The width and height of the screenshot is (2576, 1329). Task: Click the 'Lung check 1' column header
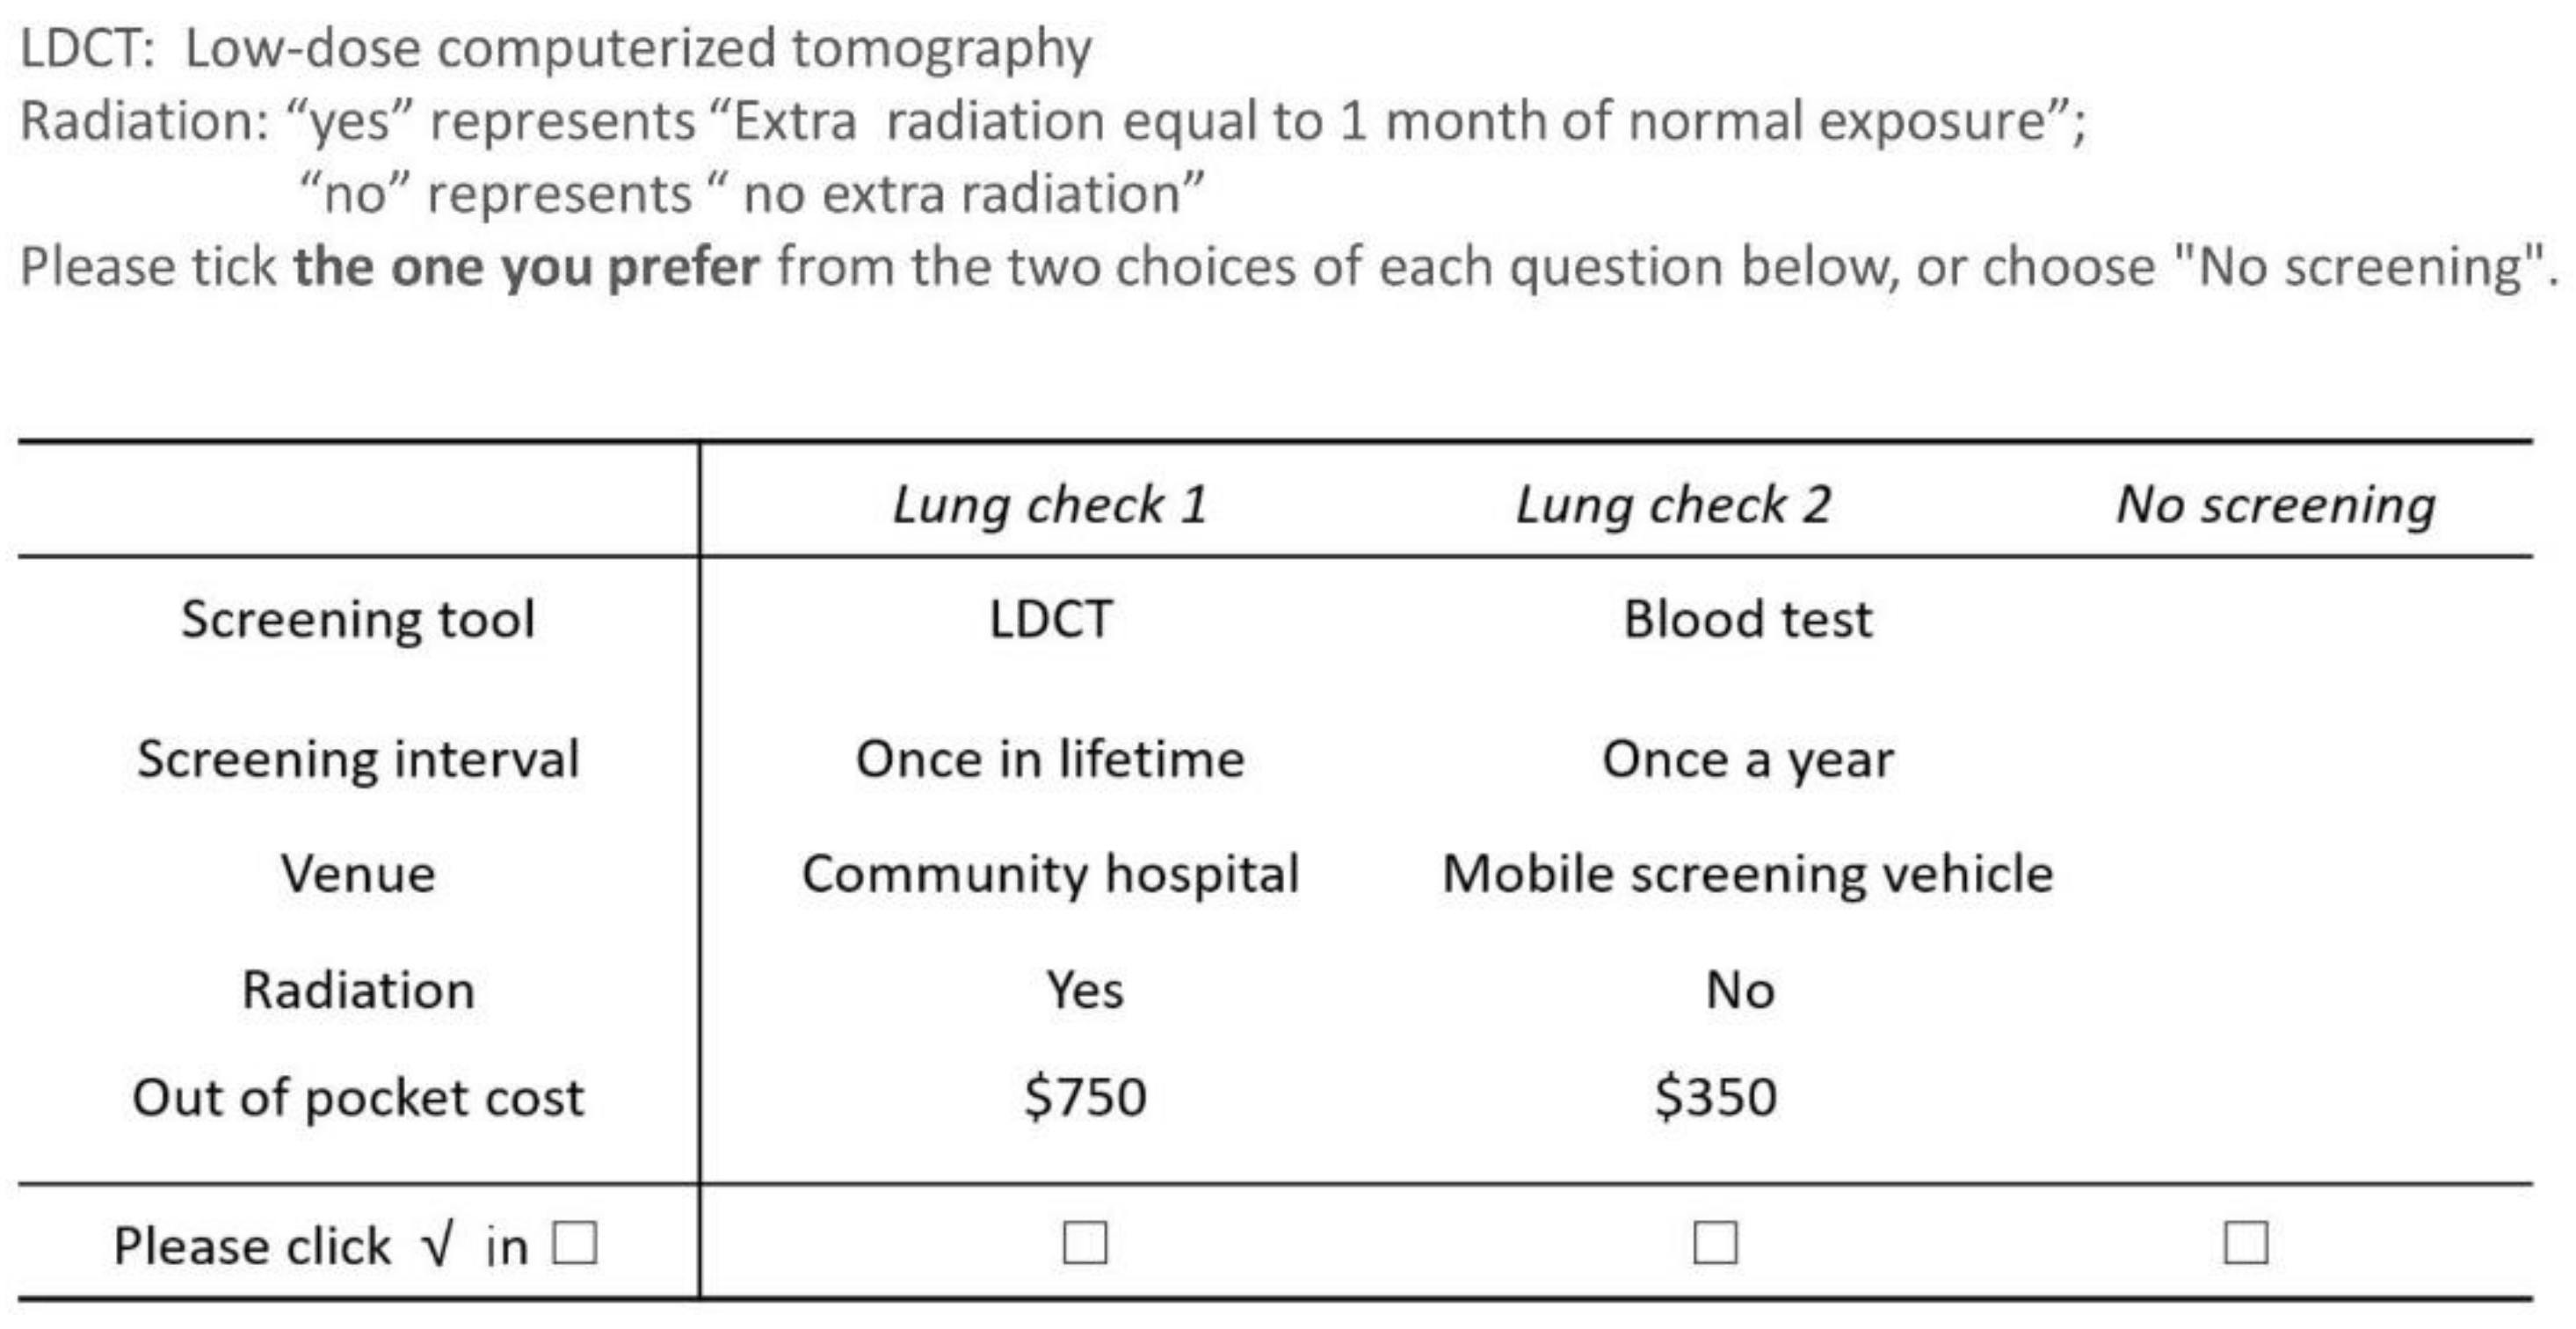pos(1049,504)
